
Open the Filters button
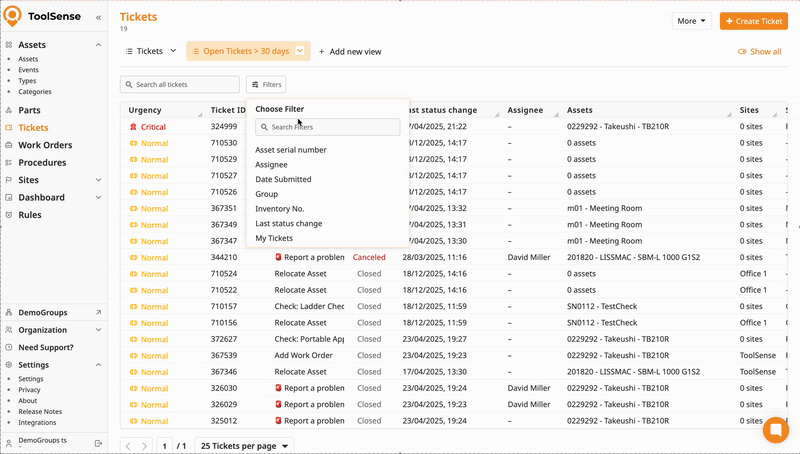pos(266,85)
